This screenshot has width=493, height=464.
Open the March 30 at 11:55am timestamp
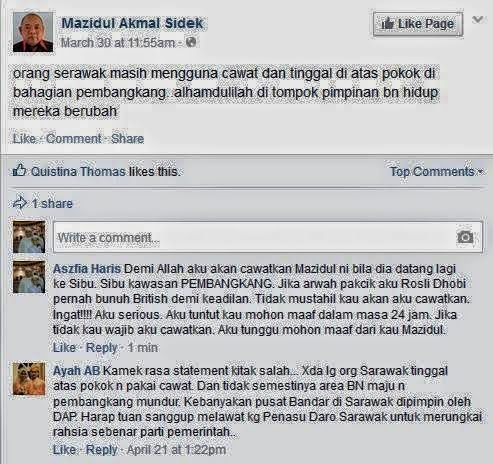click(118, 43)
